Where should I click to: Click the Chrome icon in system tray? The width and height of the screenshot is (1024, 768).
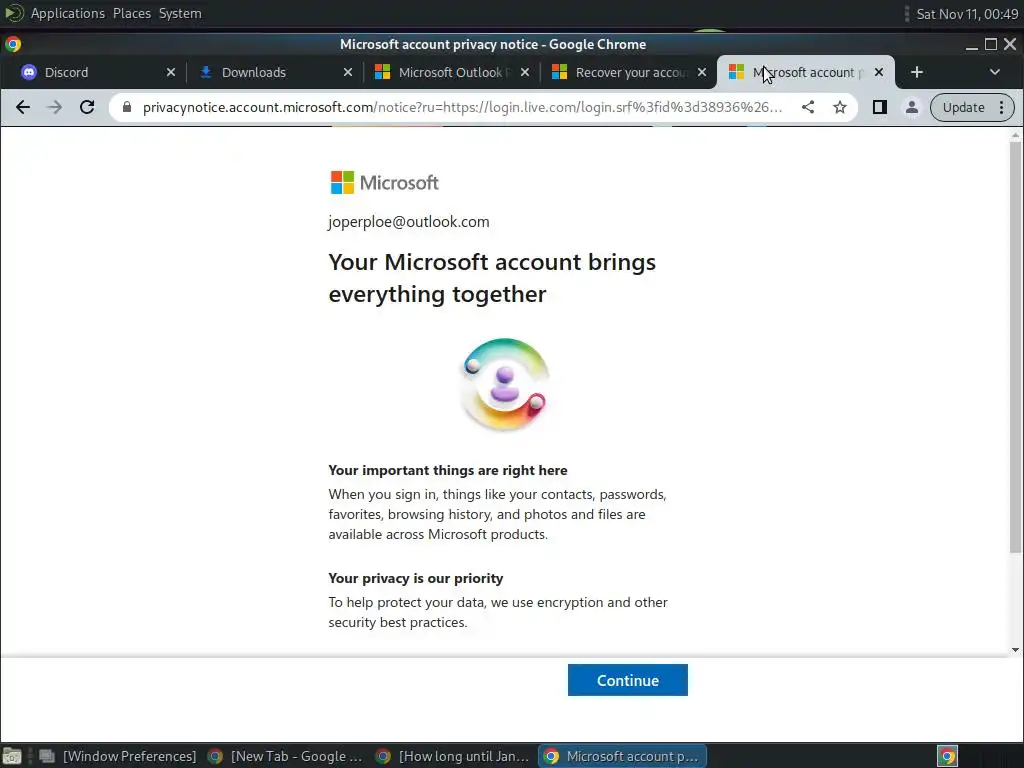point(947,756)
